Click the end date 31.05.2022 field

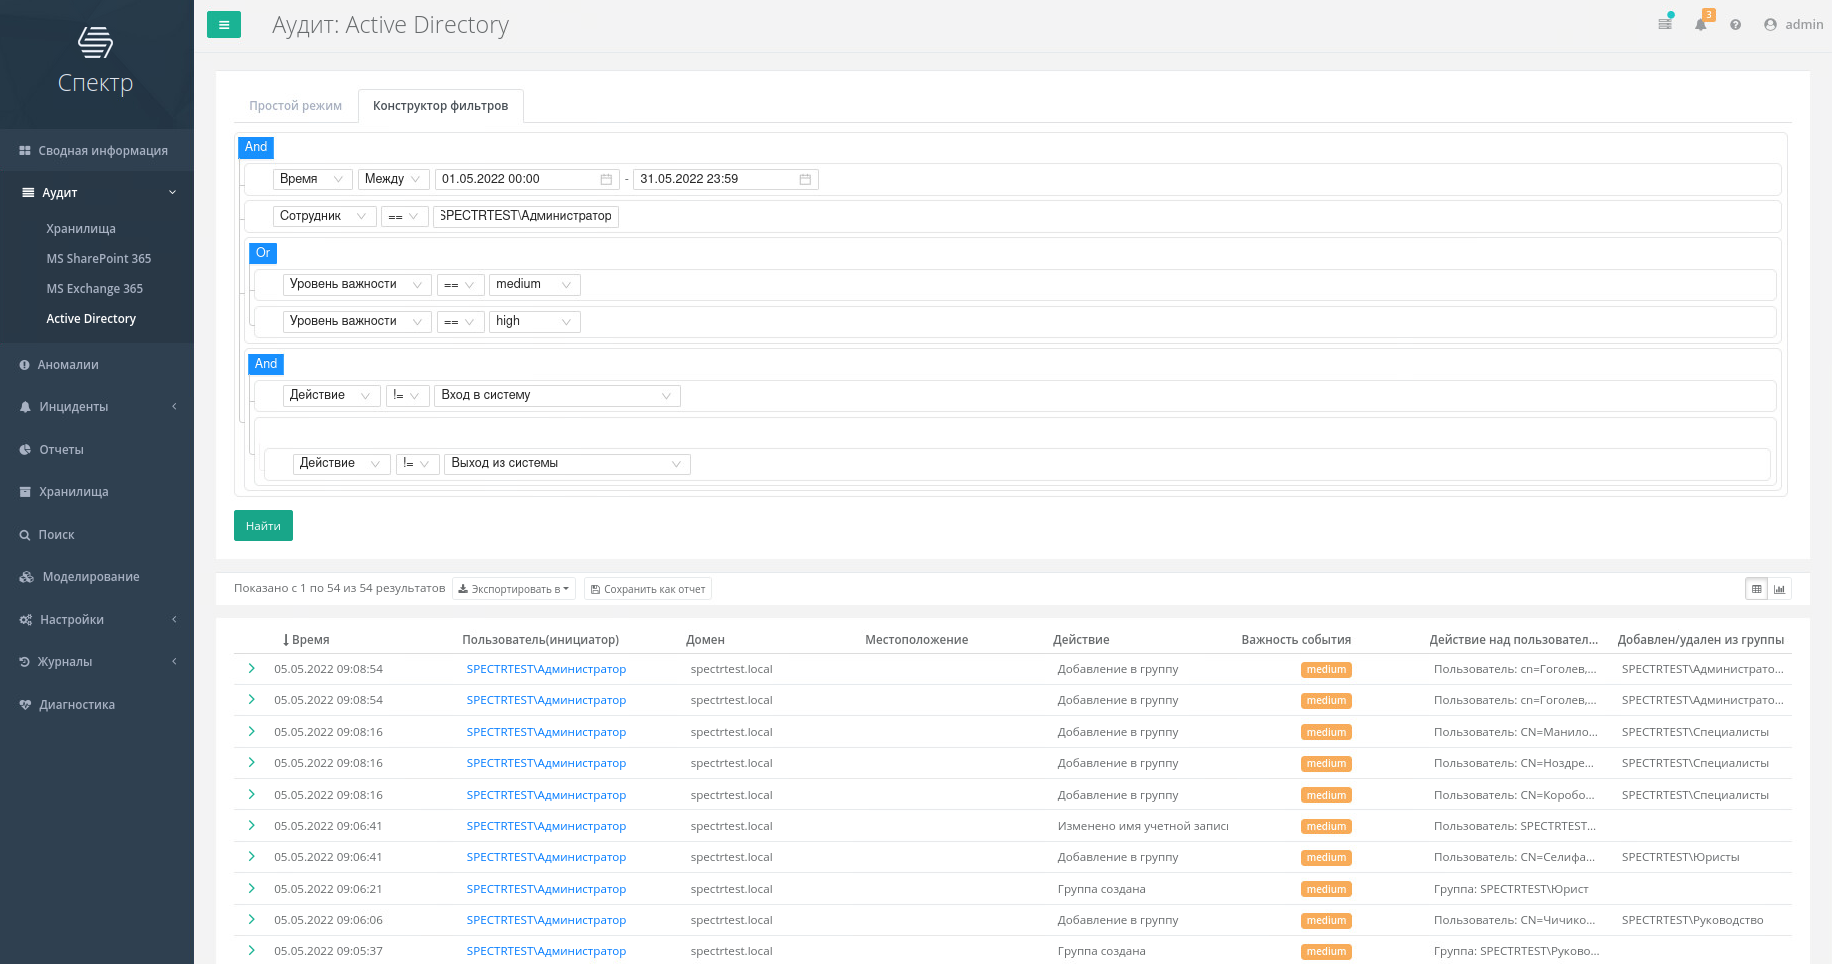[726, 180]
